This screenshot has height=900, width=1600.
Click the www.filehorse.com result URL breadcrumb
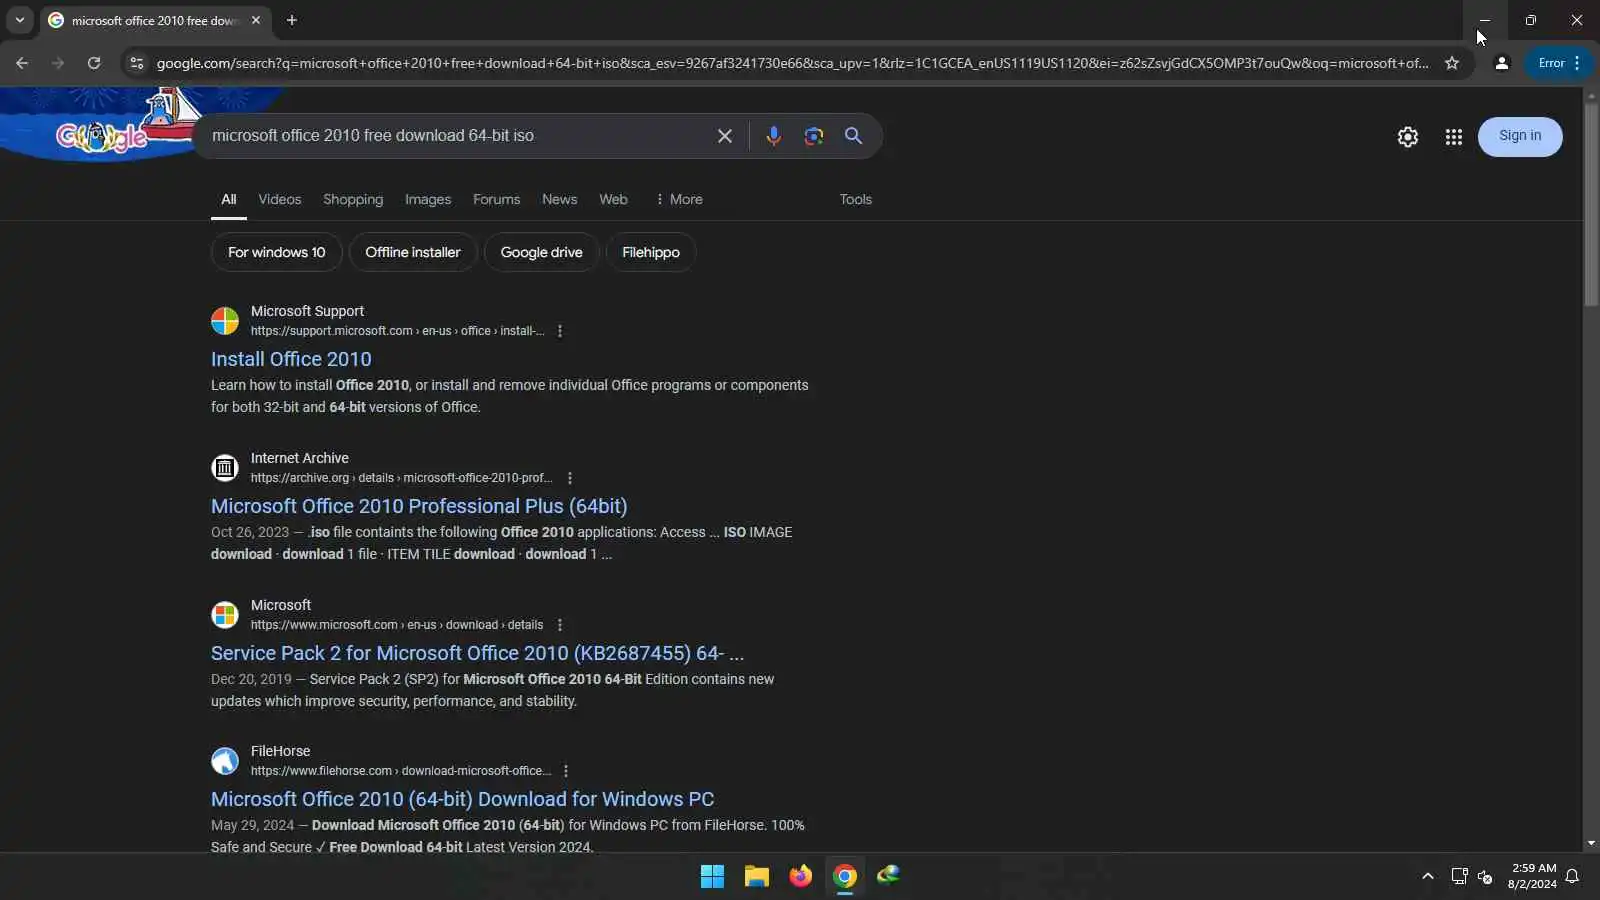400,771
